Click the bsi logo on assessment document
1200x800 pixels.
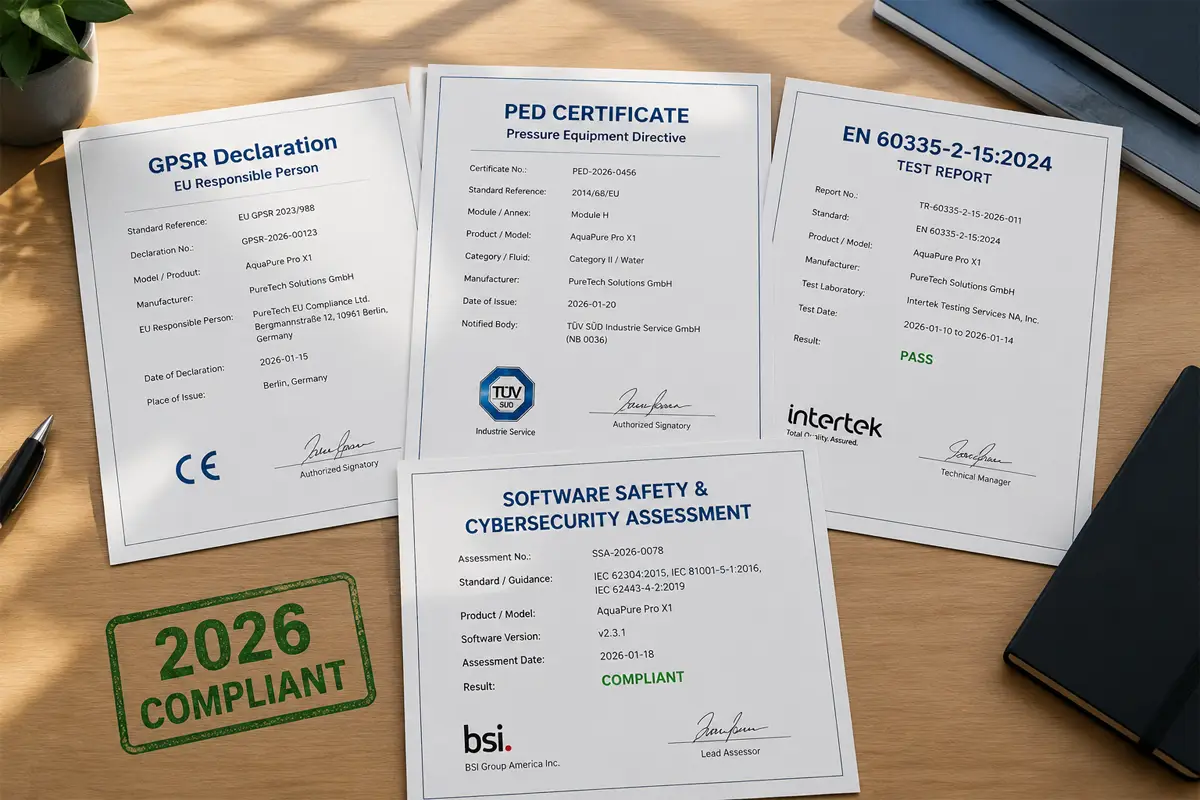tap(487, 738)
